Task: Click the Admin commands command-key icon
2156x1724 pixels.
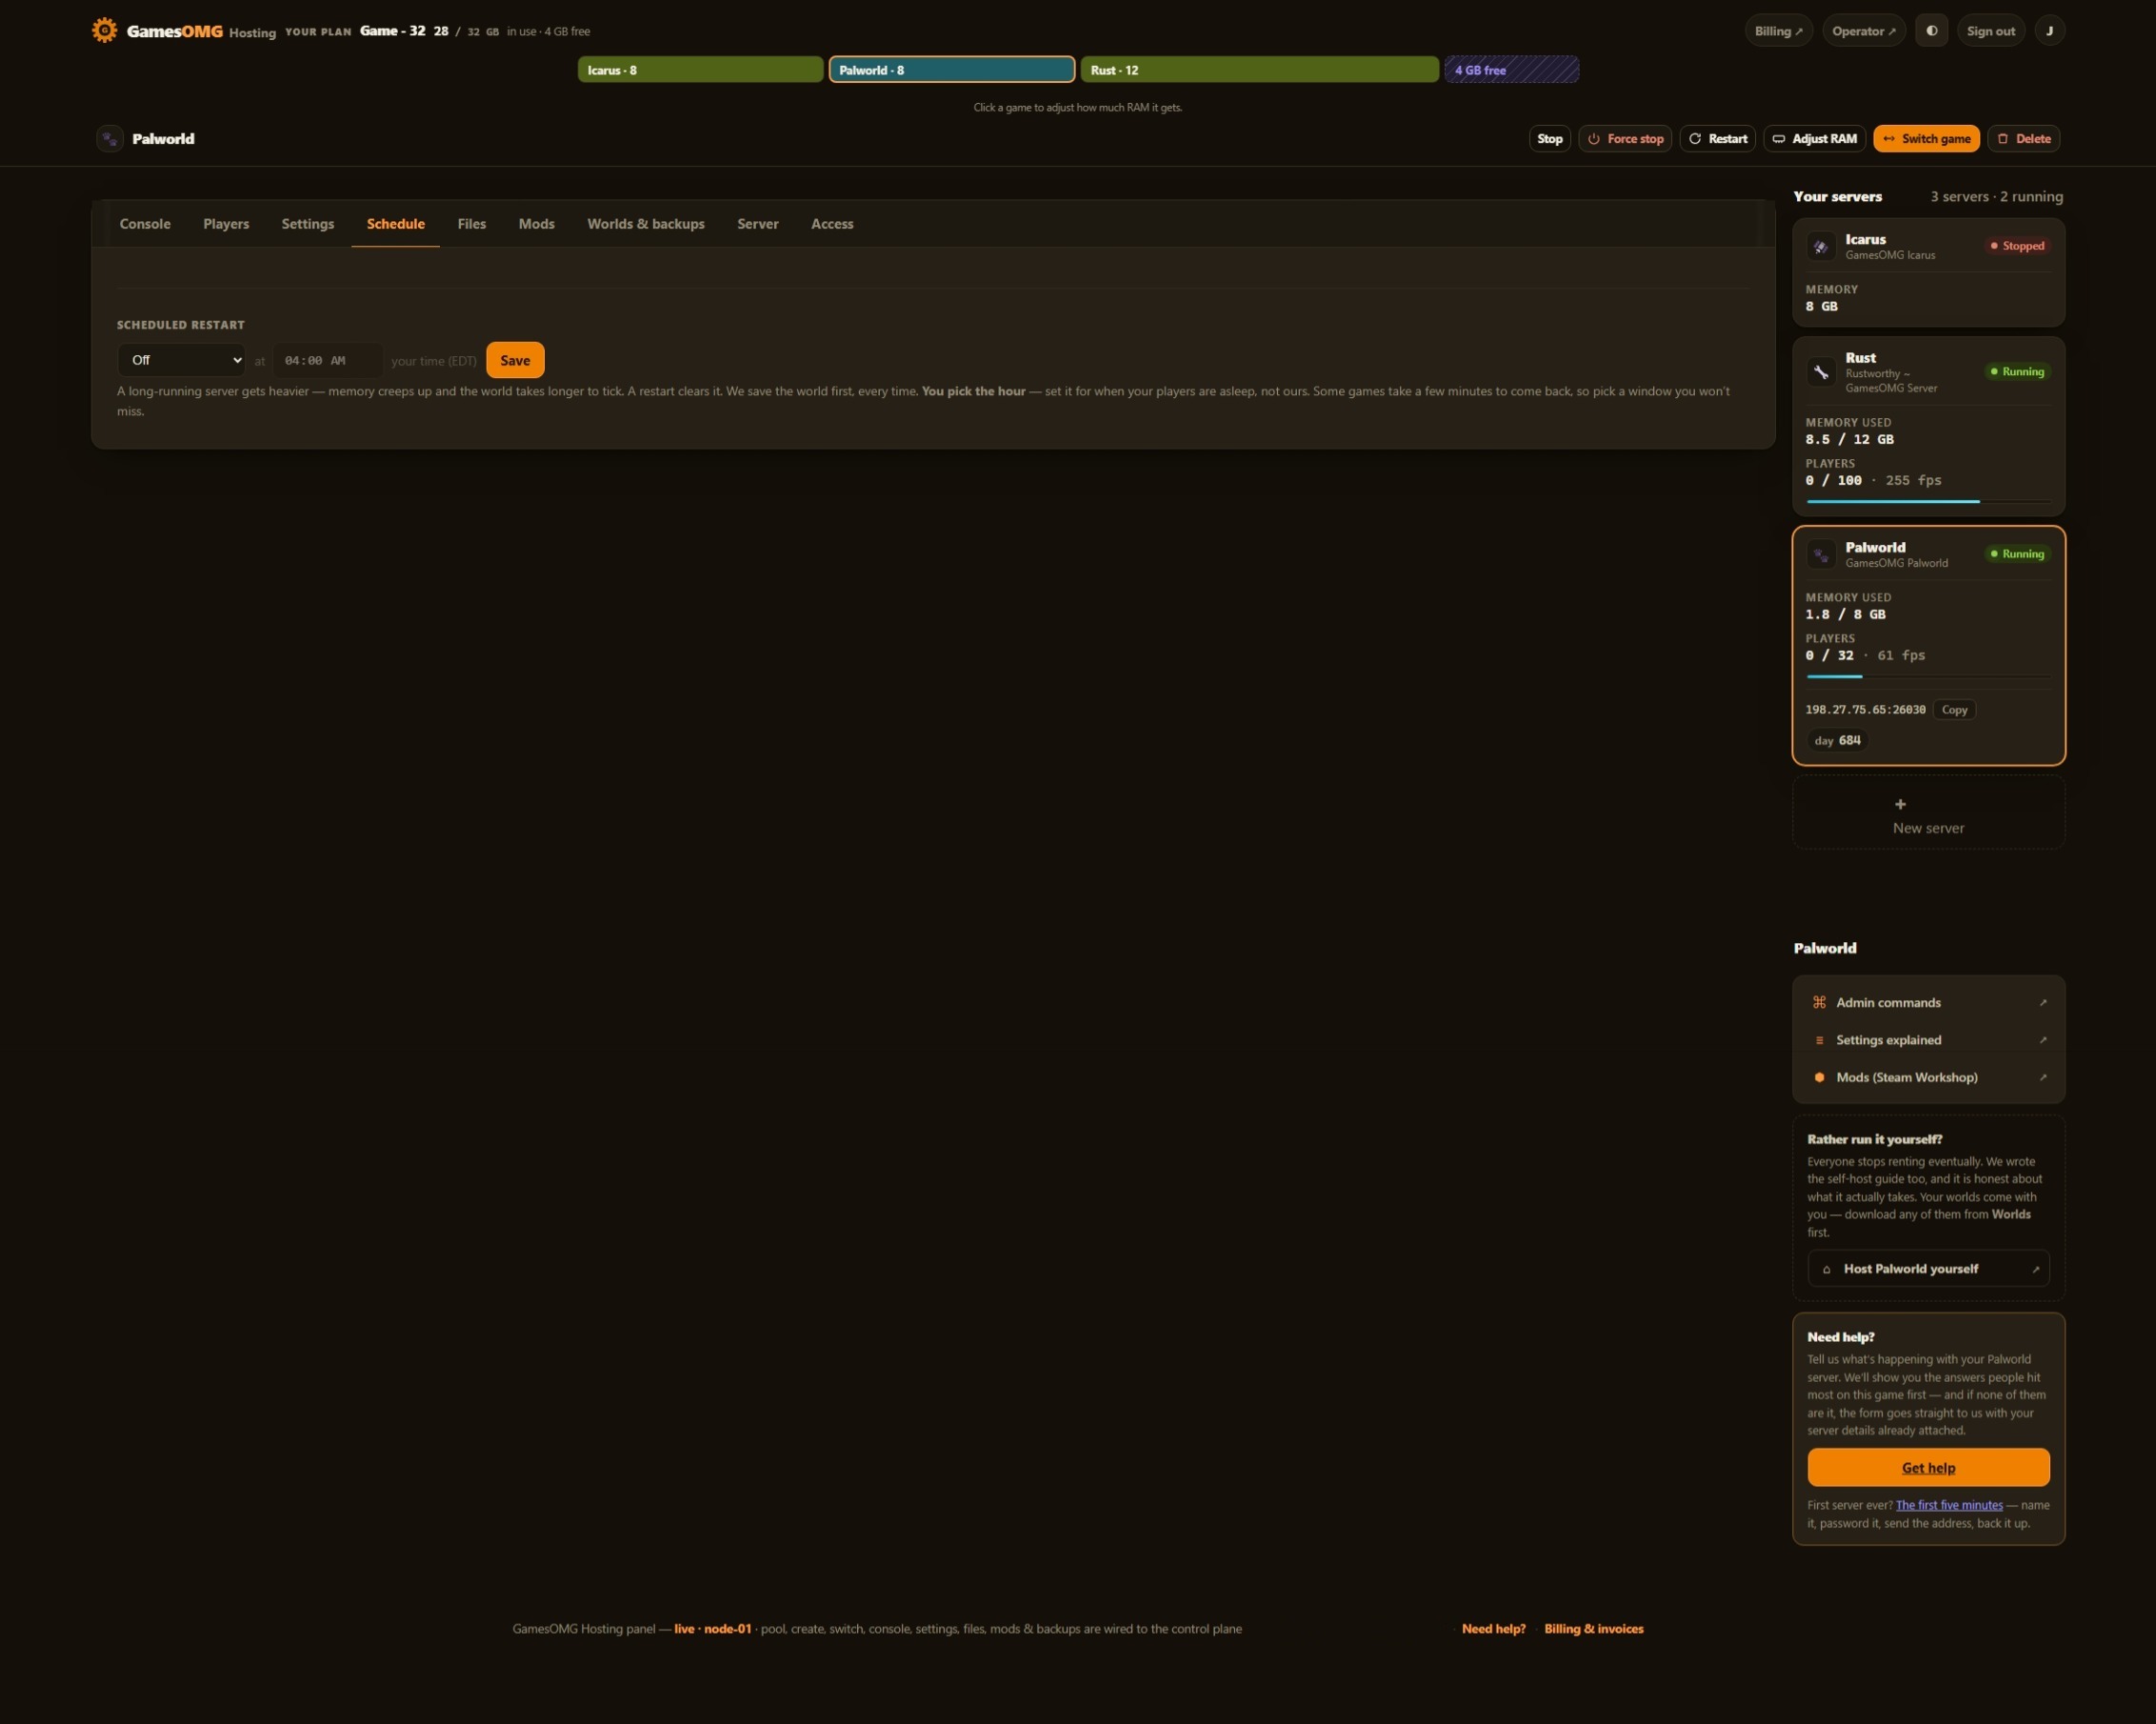Action: point(1819,1002)
